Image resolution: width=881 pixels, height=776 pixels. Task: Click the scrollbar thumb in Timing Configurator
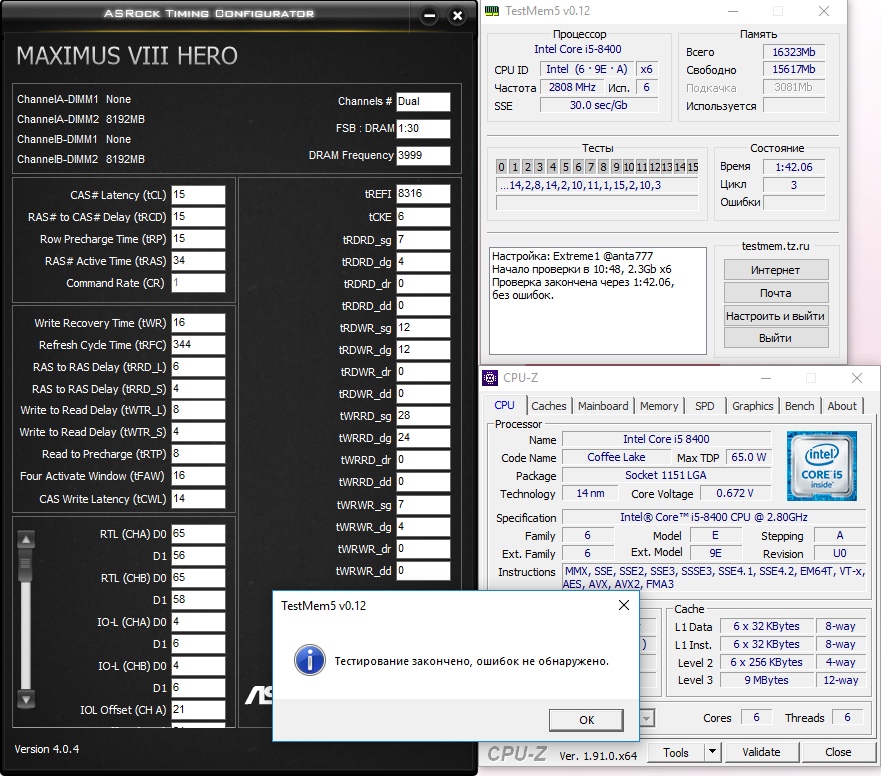click(x=26, y=565)
